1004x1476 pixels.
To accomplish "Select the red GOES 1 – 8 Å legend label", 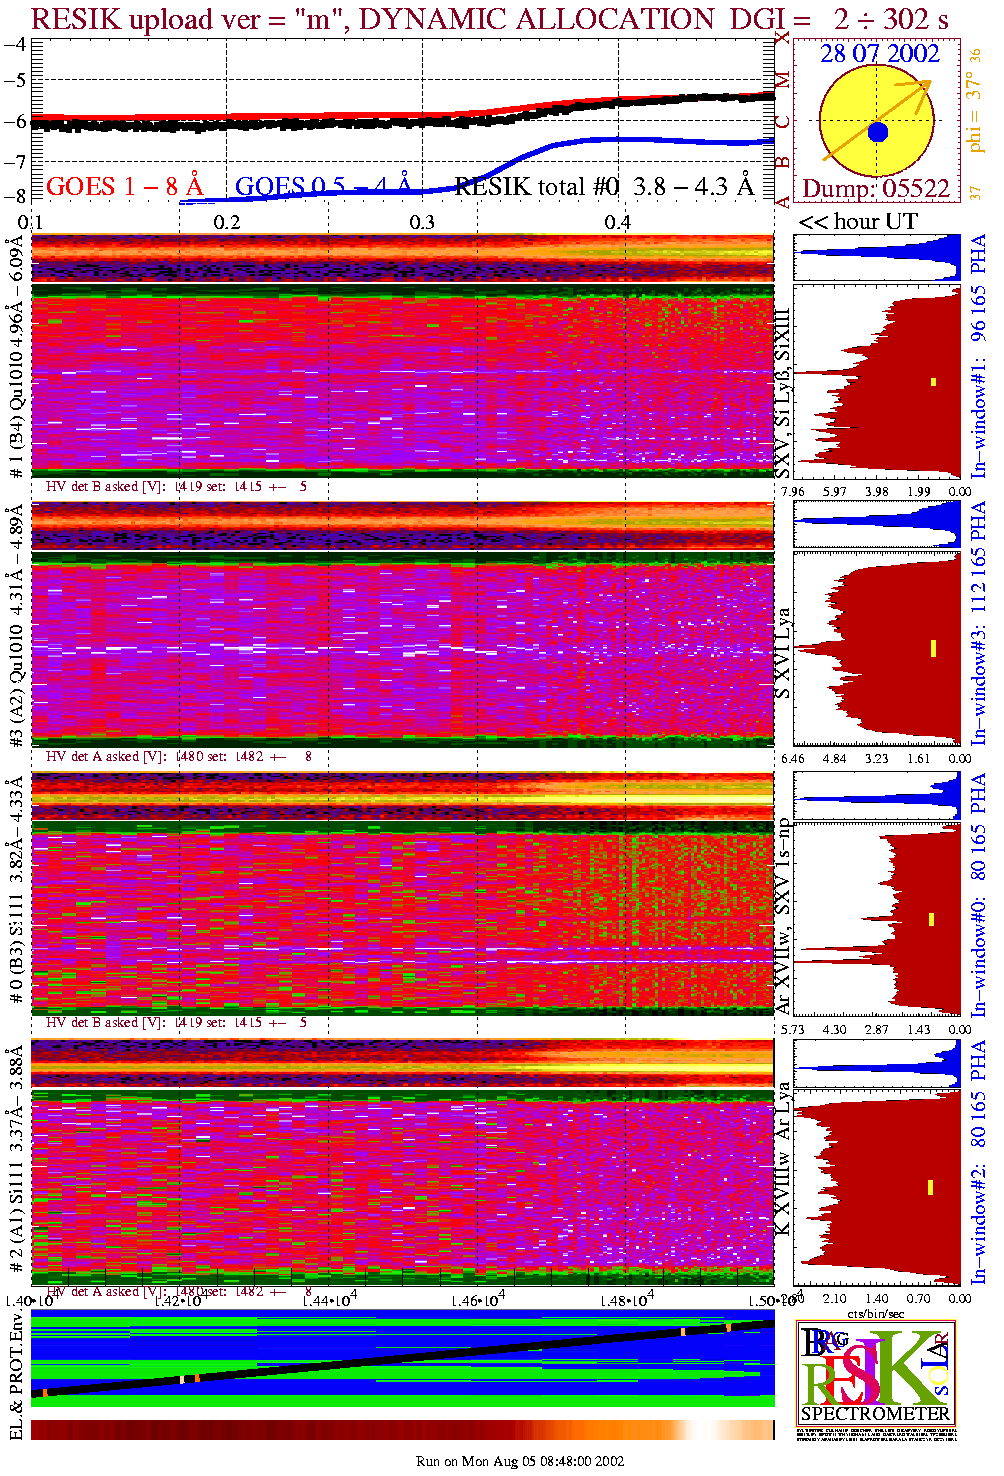I will (124, 186).
